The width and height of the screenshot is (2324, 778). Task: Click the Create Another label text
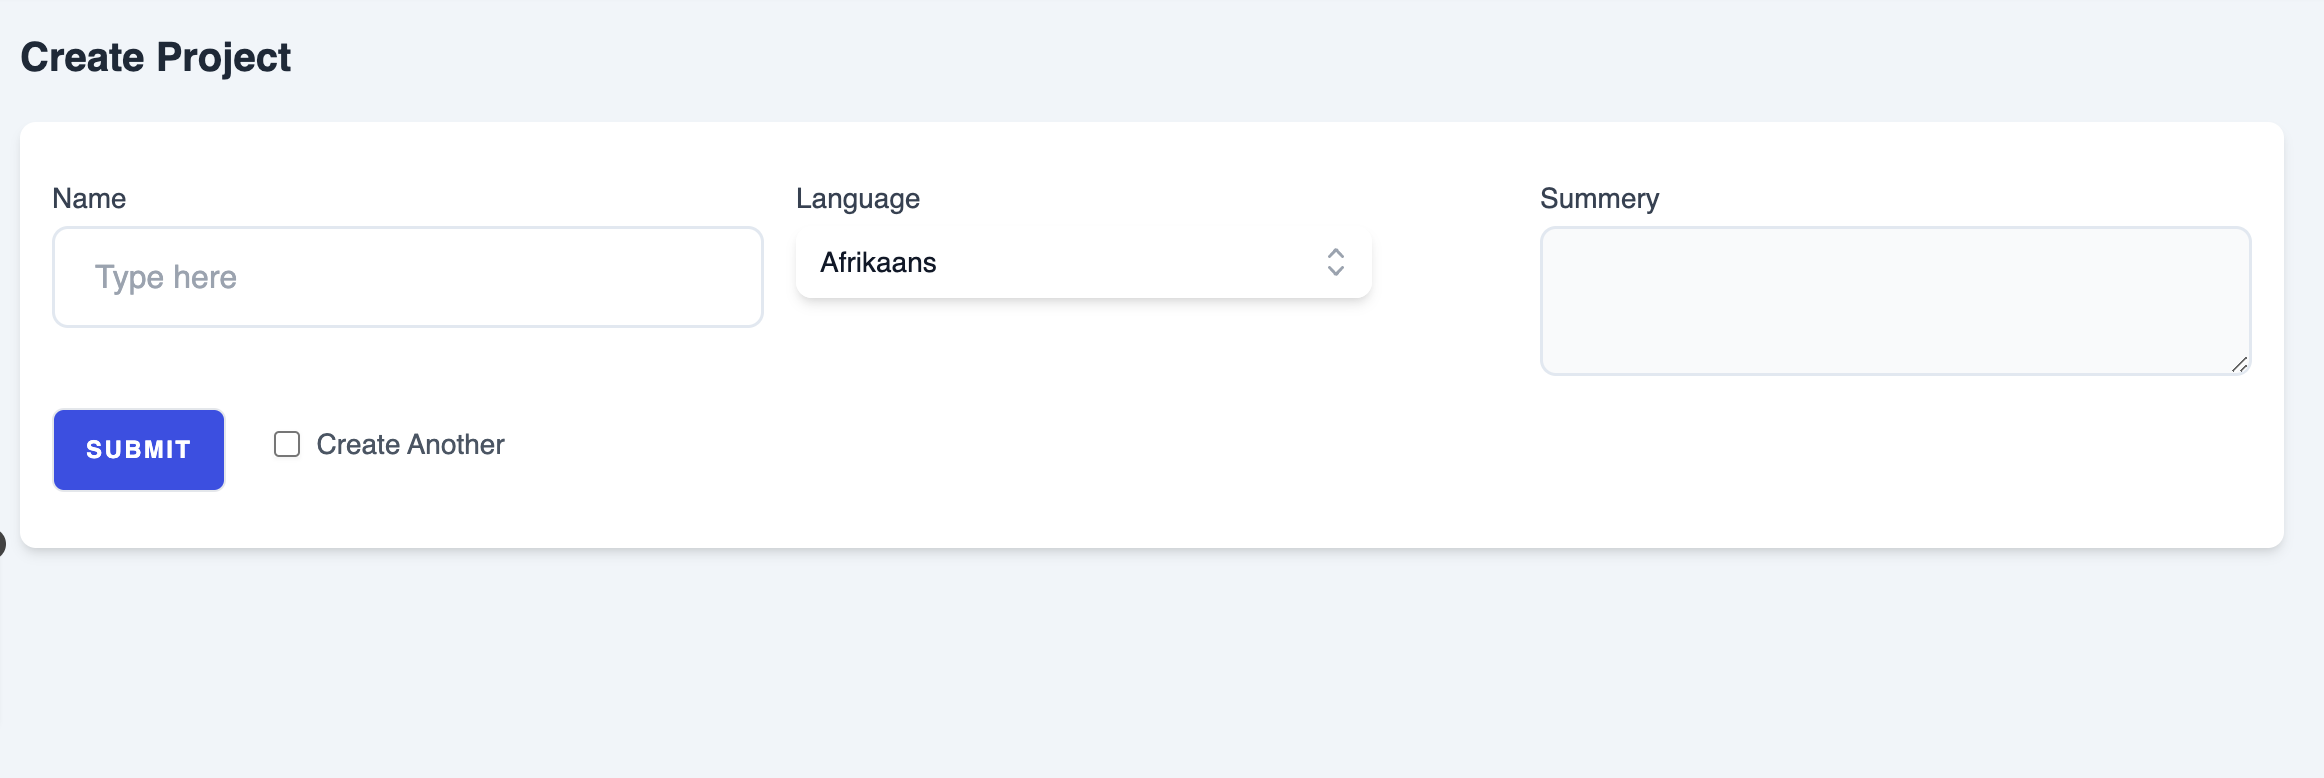click(410, 444)
